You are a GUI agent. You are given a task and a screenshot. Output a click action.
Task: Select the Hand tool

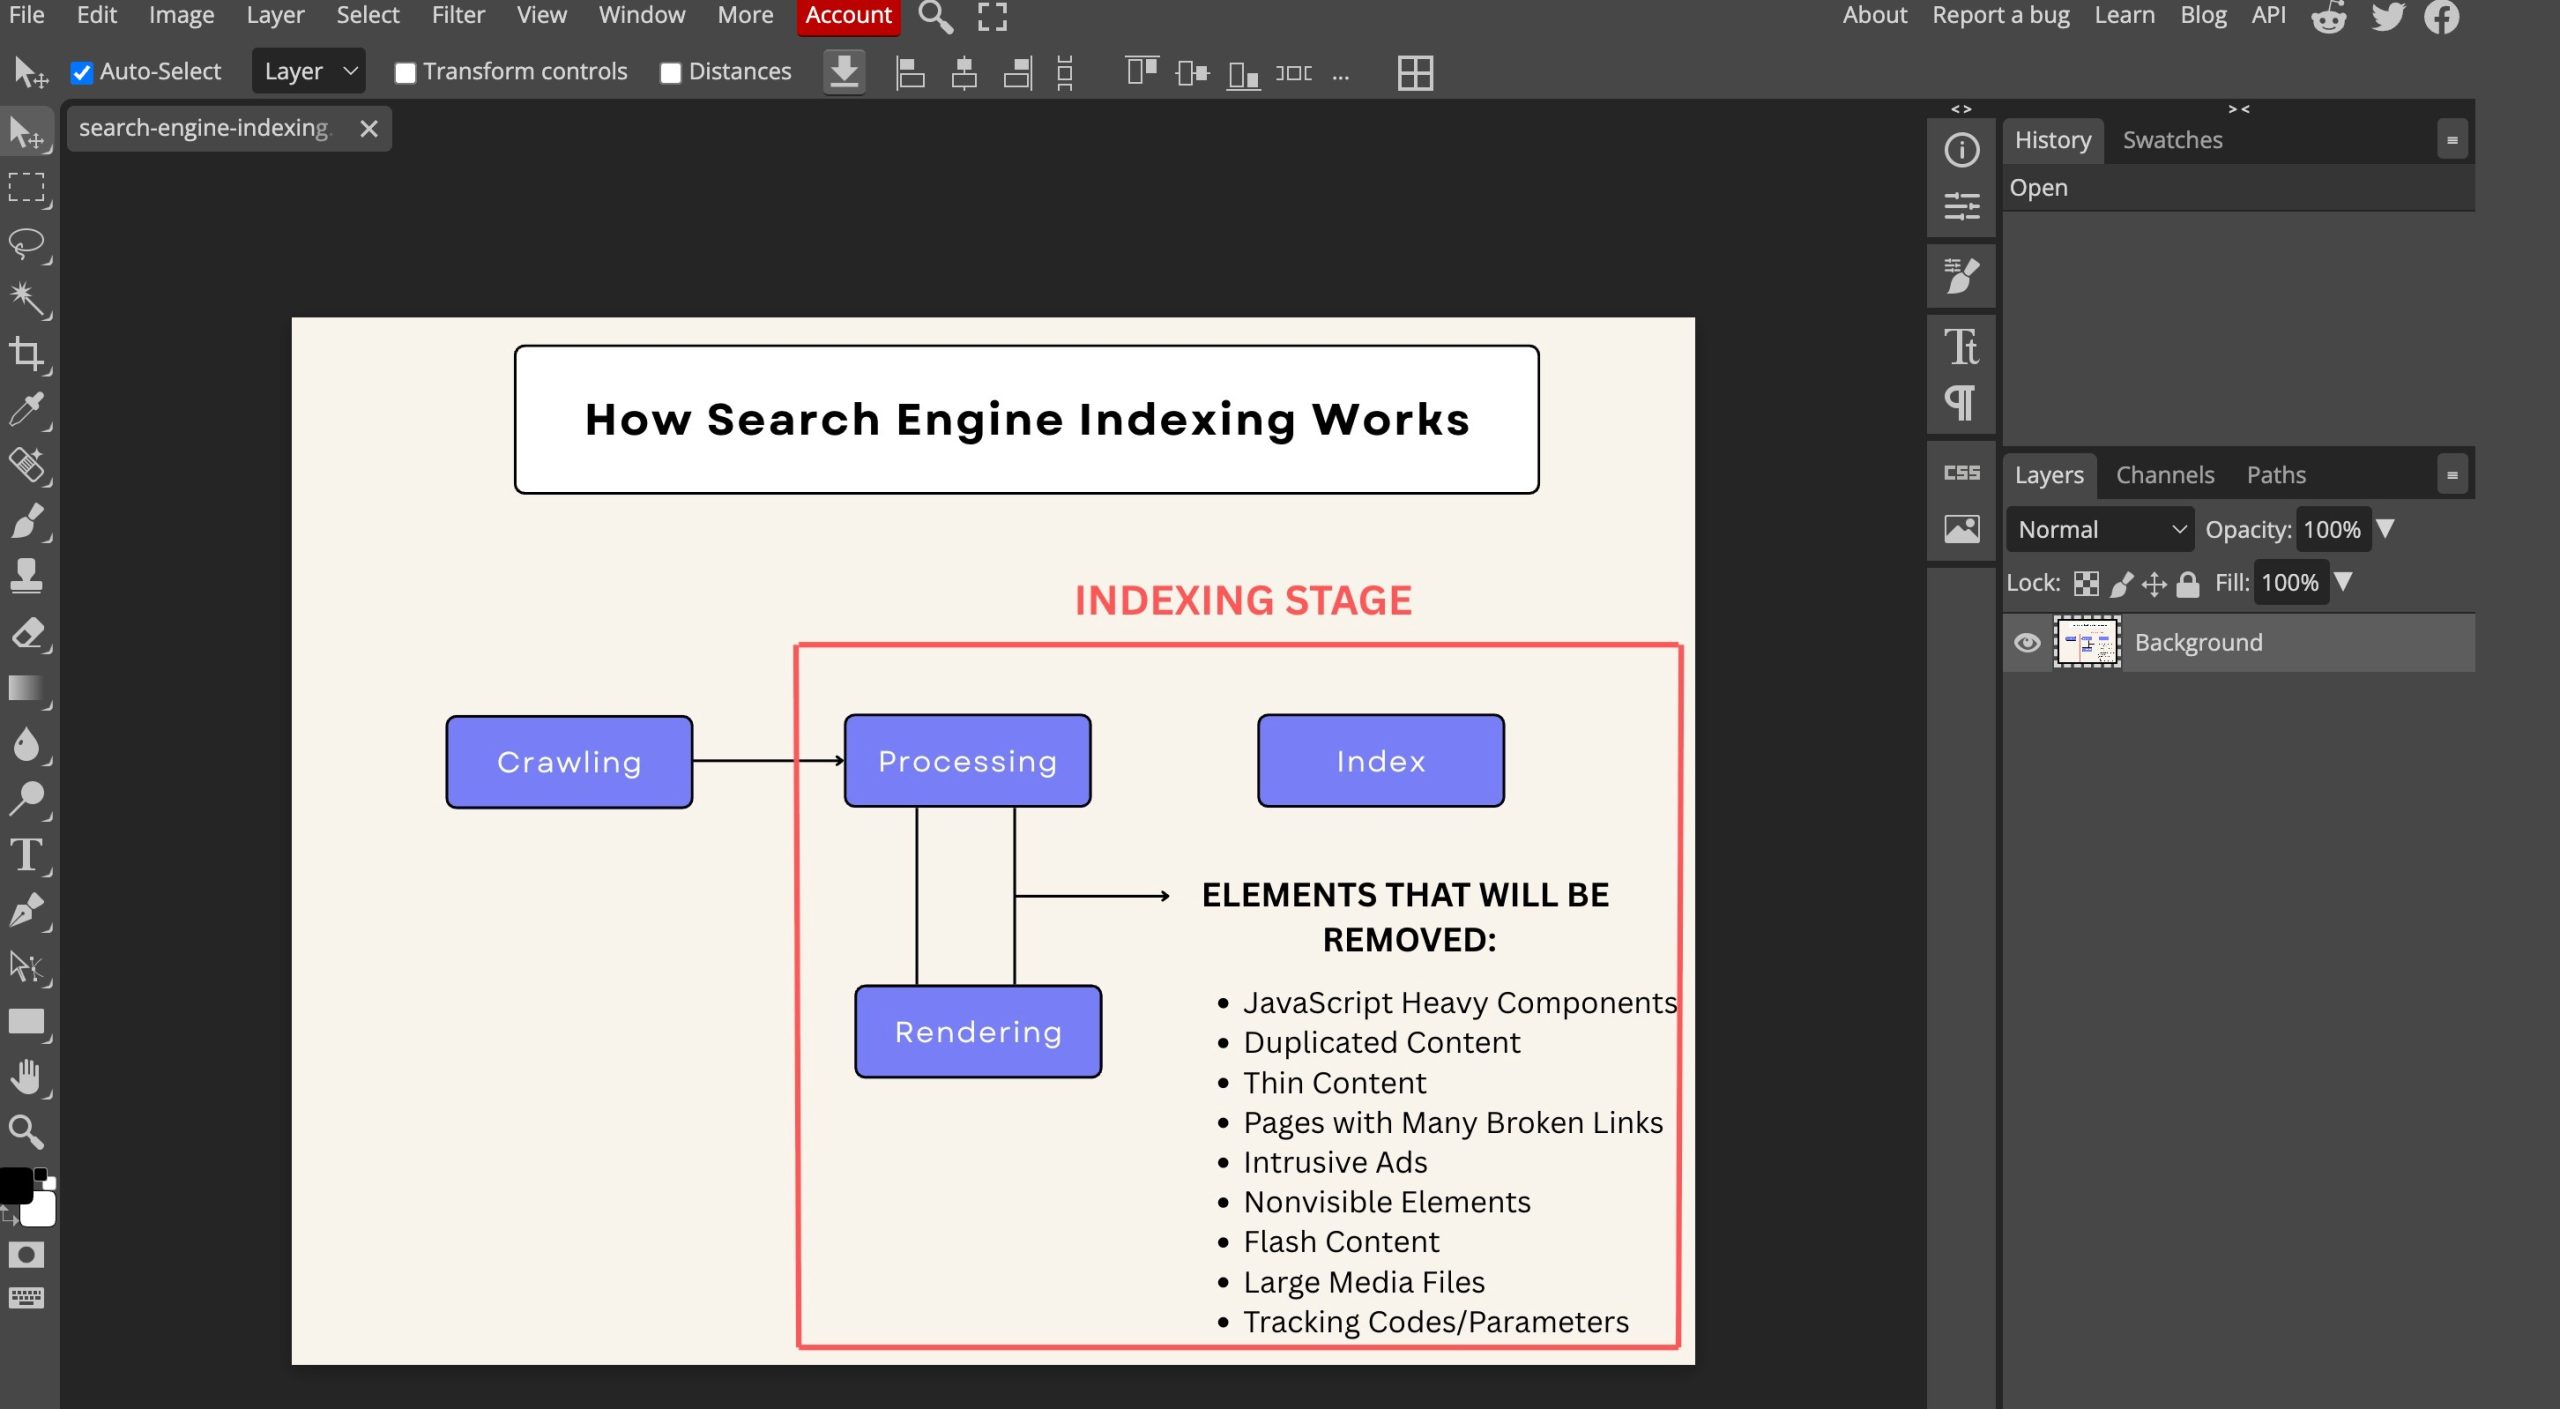tap(27, 1077)
